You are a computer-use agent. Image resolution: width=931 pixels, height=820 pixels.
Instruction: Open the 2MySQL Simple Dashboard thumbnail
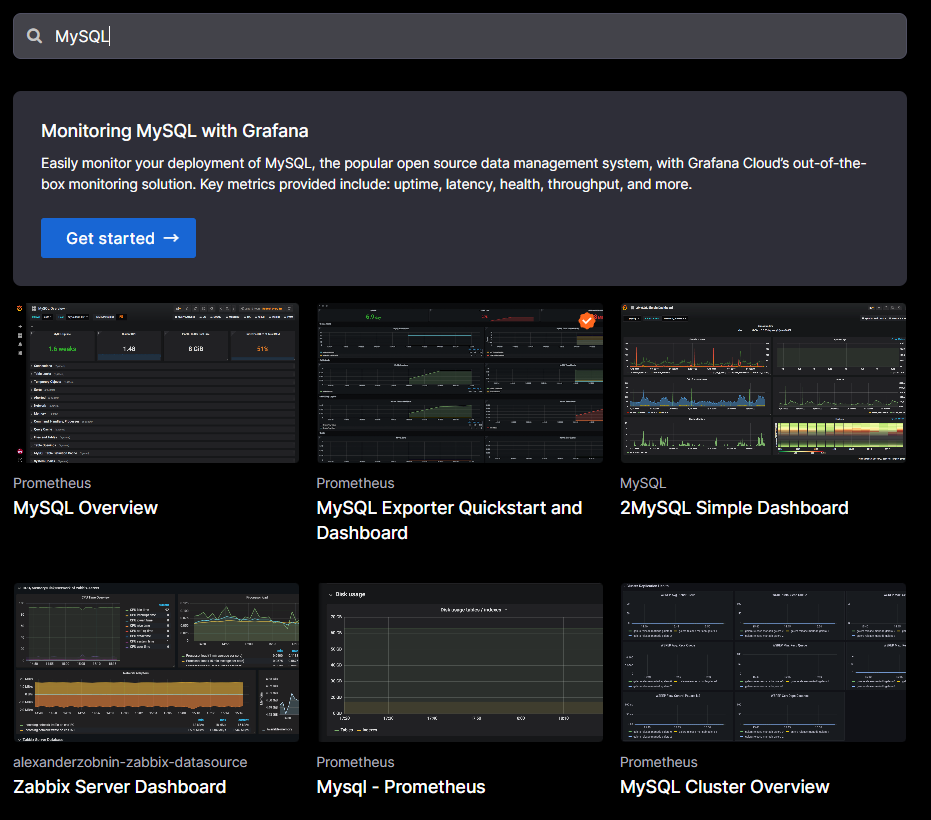pos(763,383)
